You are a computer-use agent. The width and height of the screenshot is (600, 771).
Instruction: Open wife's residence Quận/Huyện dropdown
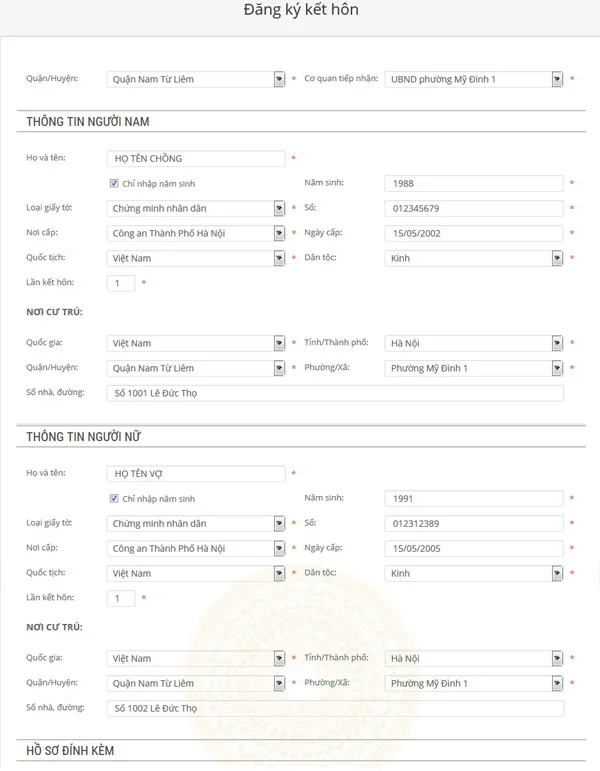click(x=196, y=683)
